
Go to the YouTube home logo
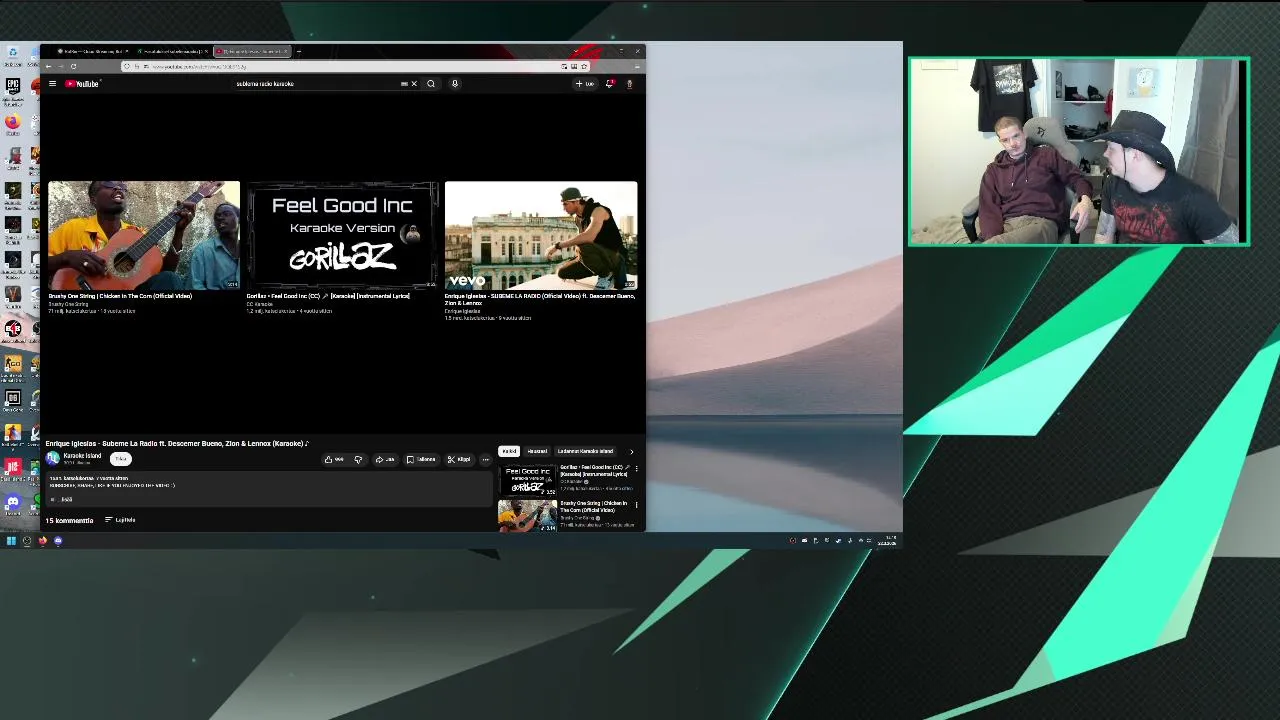(82, 84)
